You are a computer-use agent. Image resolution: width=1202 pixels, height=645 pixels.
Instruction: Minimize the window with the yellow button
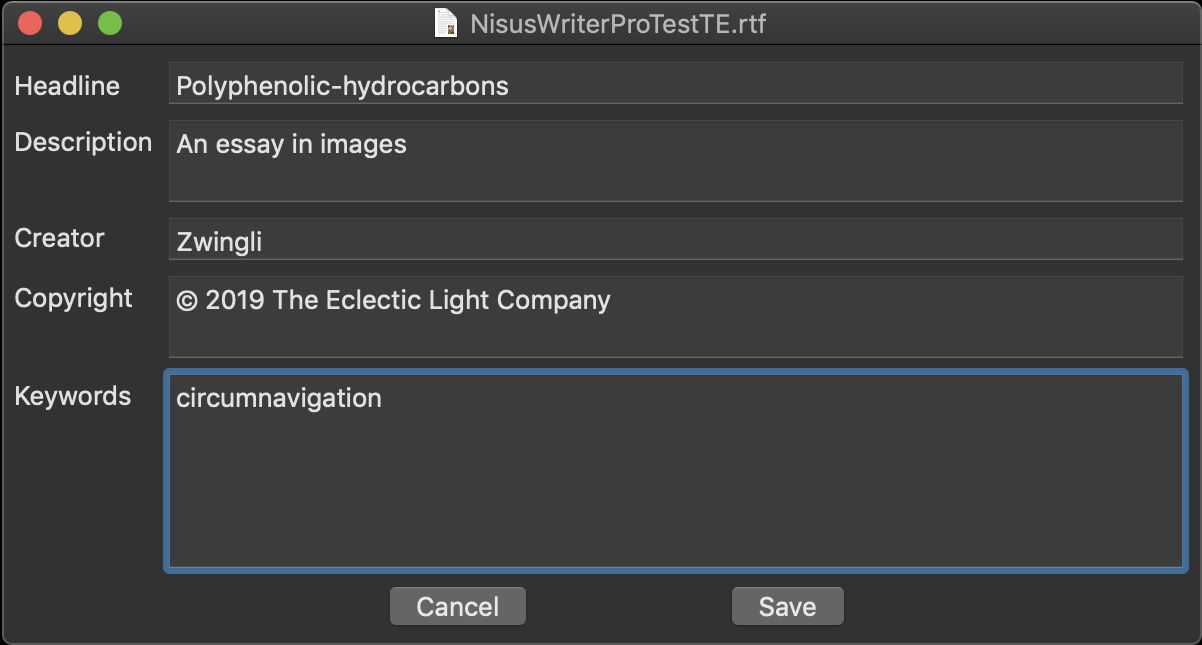pos(70,23)
